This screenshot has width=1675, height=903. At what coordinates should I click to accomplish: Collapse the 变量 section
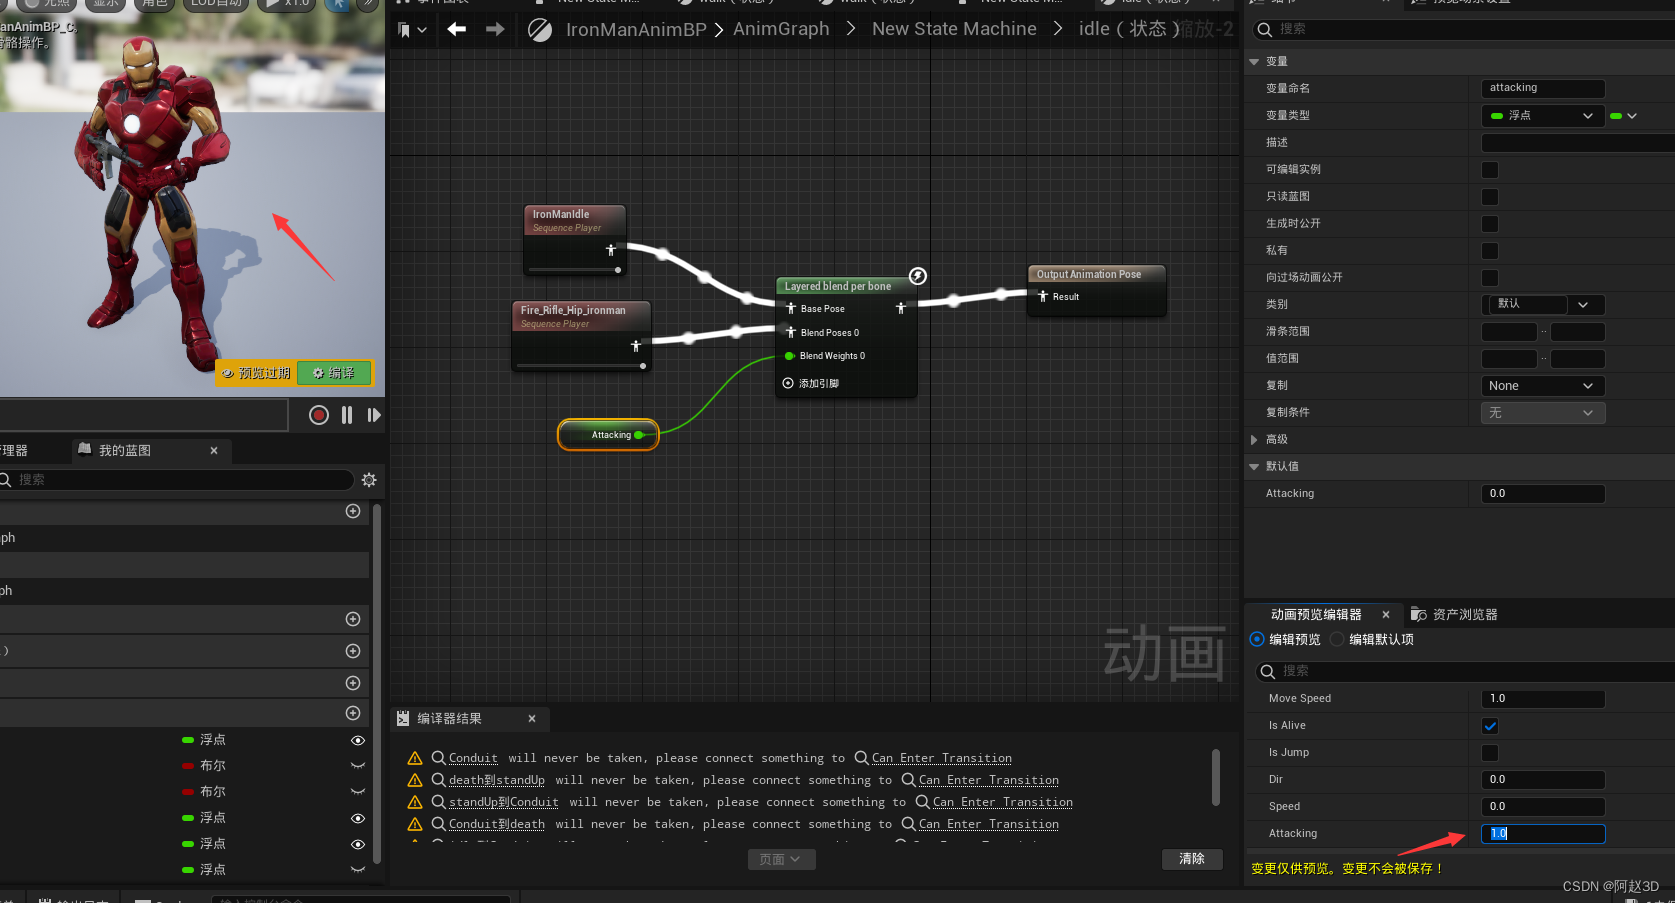[x=1254, y=62]
